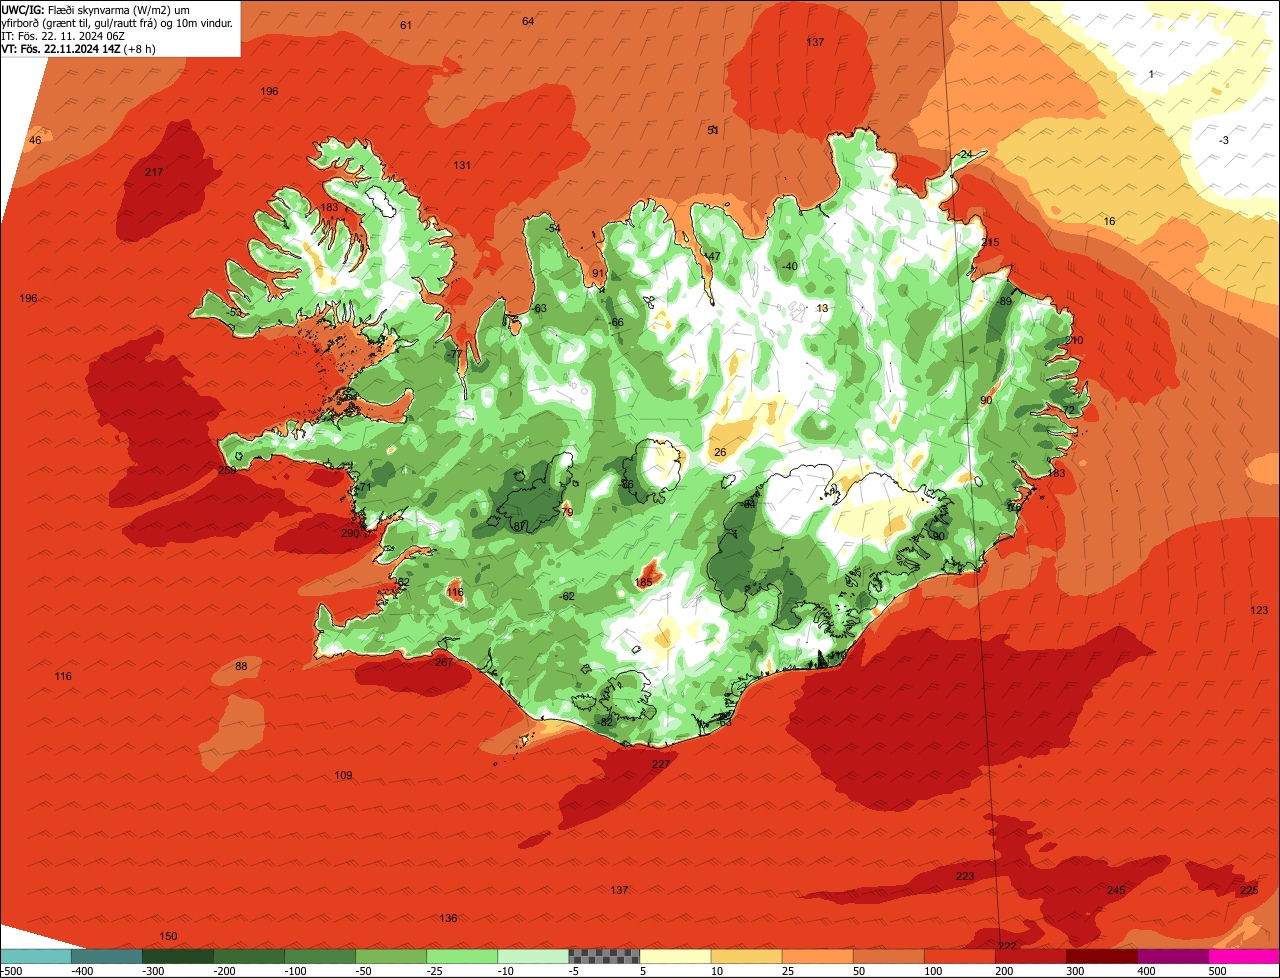The image size is (1280, 978).
Task: Select the pale yellow swatch from 5 to 10
Action: click(x=675, y=956)
